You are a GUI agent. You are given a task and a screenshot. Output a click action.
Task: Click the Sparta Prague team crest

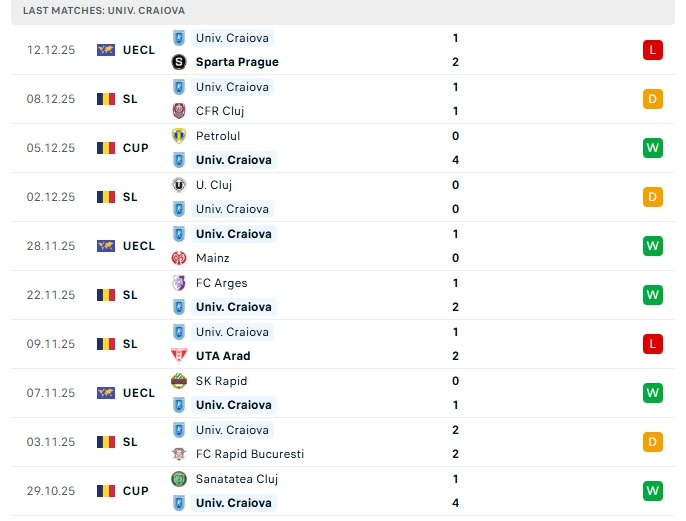pyautogui.click(x=179, y=62)
